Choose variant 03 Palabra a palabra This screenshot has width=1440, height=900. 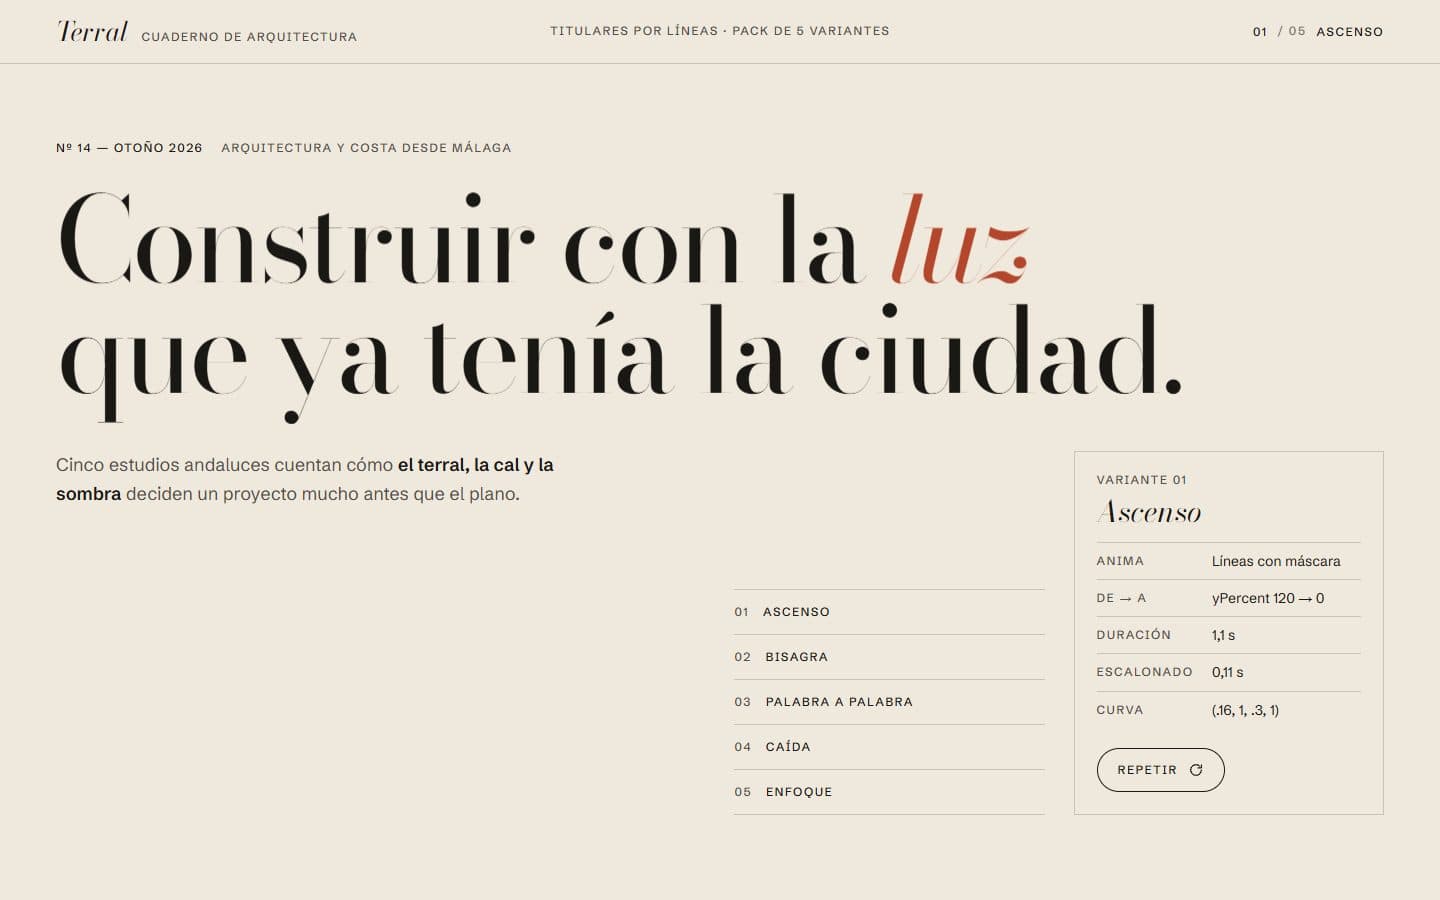pyautogui.click(x=889, y=702)
